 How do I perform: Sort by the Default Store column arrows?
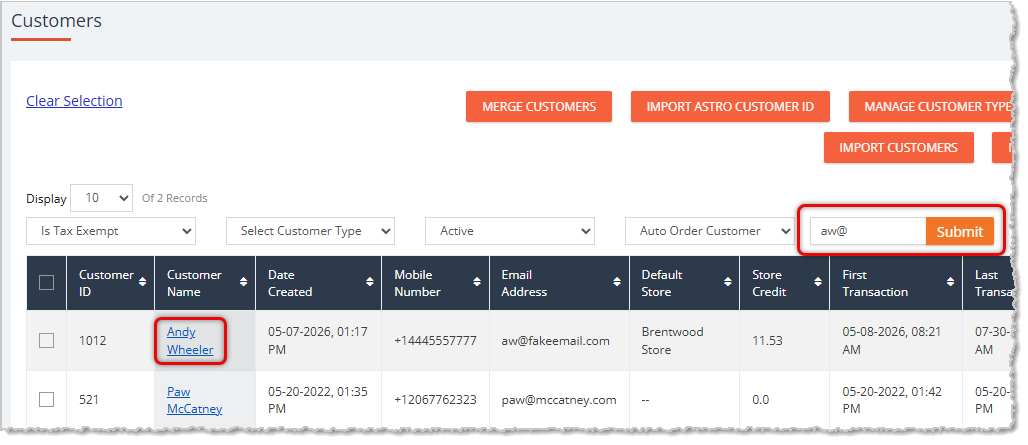tap(728, 282)
